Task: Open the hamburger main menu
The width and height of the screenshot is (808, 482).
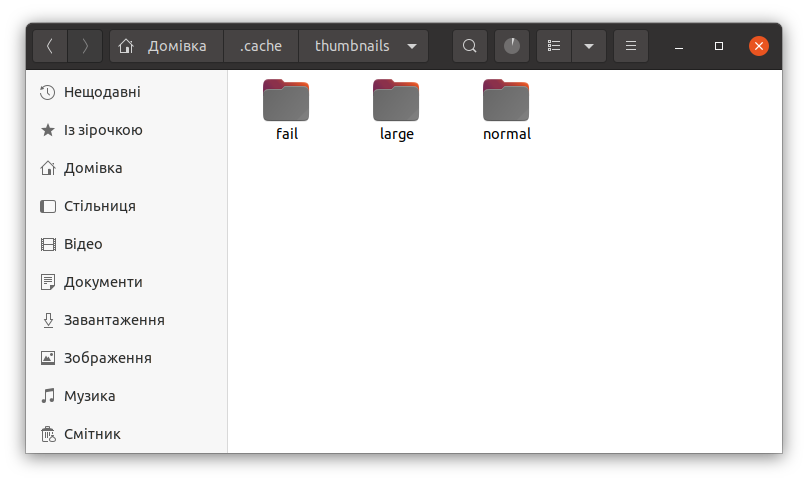Action: click(x=630, y=46)
